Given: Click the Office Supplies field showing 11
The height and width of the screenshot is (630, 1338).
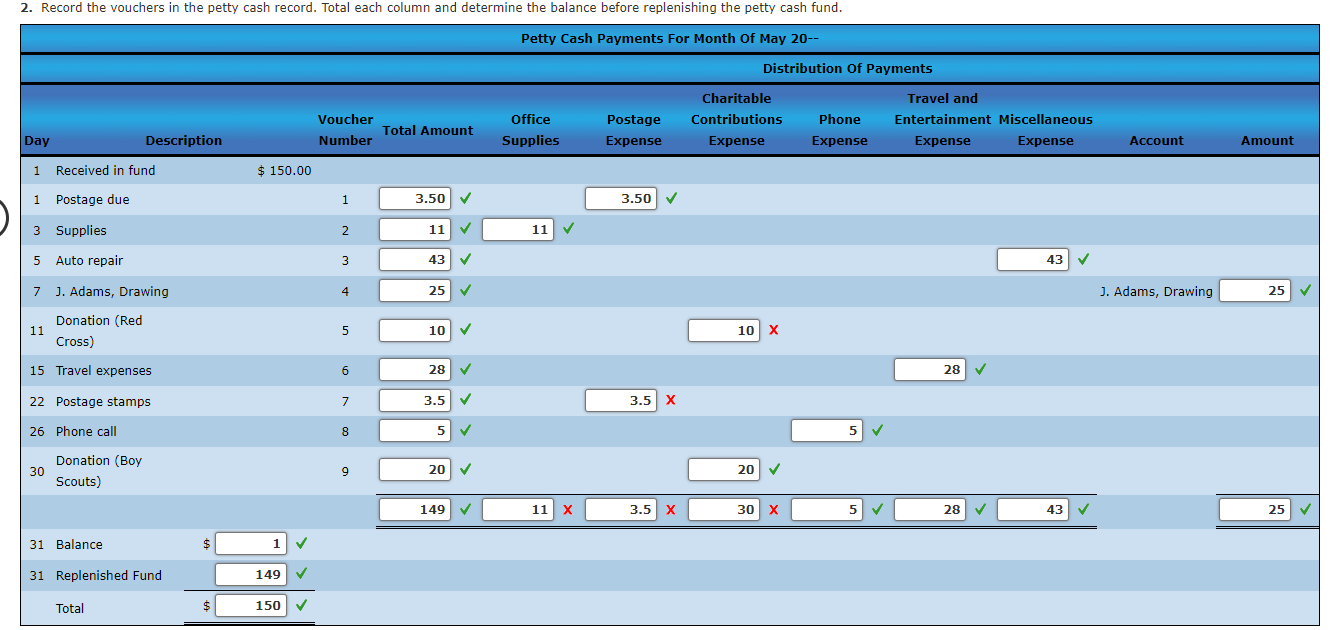Looking at the screenshot, I should click(x=517, y=229).
